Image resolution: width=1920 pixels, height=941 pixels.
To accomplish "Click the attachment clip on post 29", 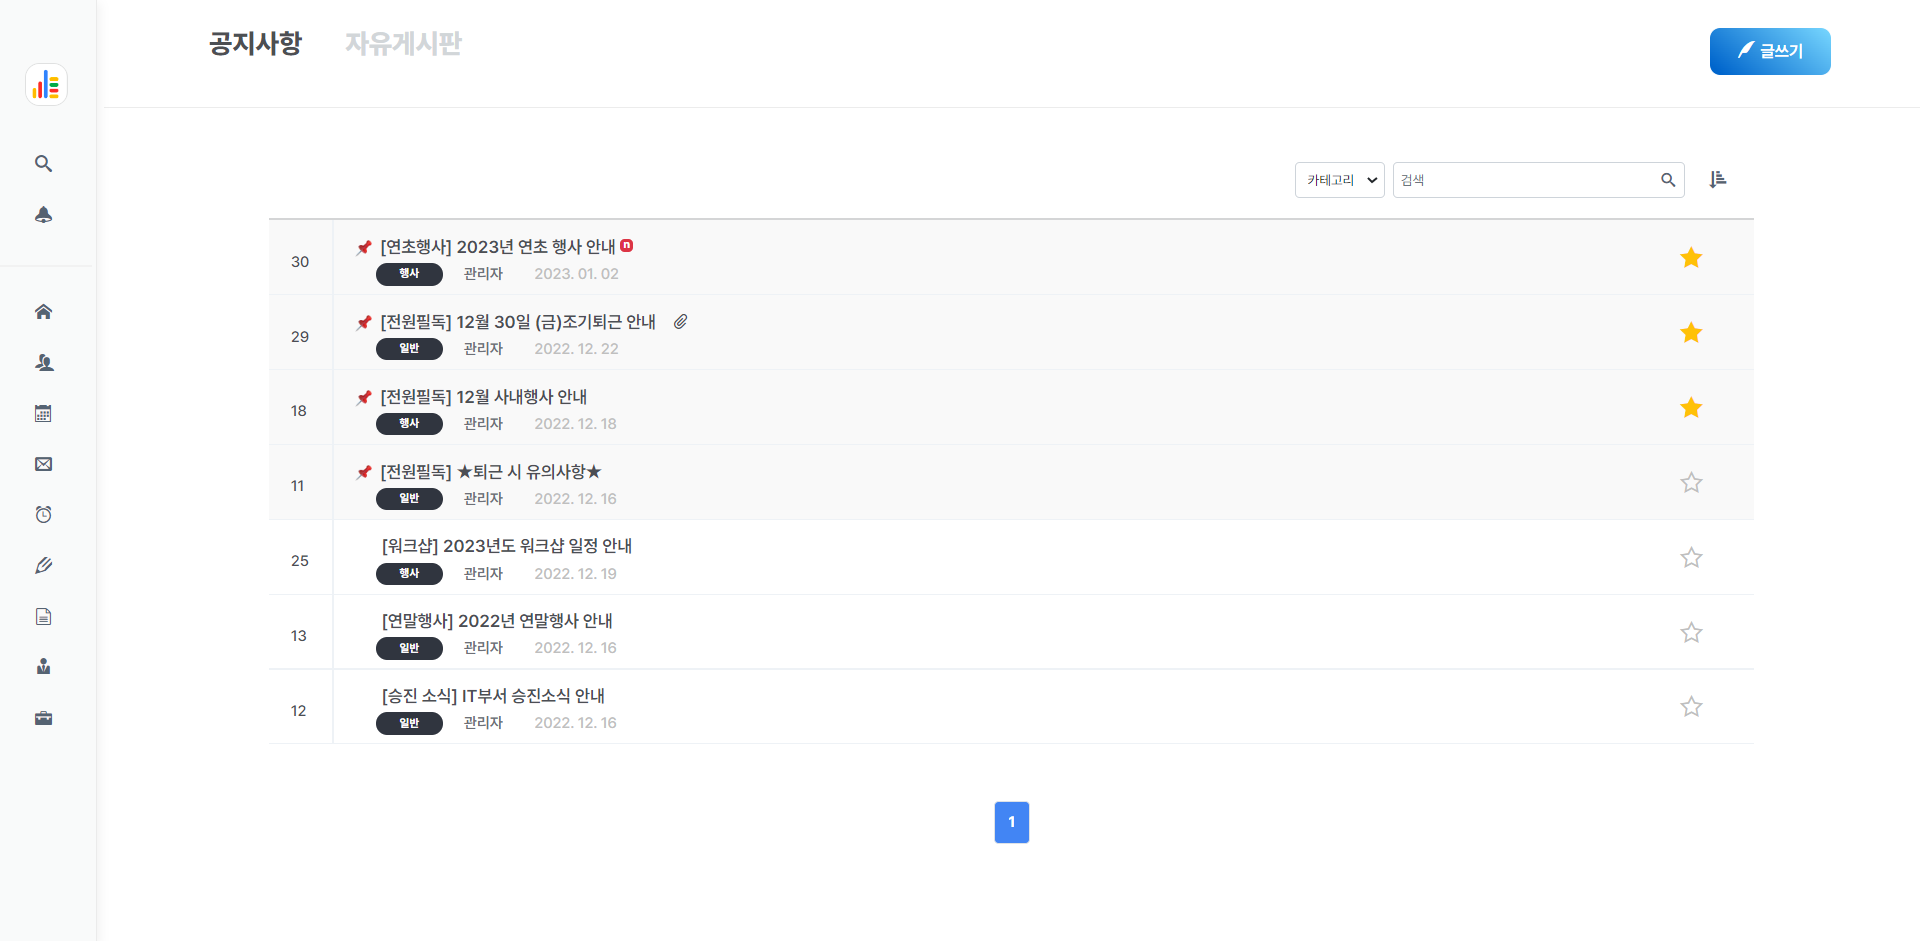I will click(x=682, y=321).
